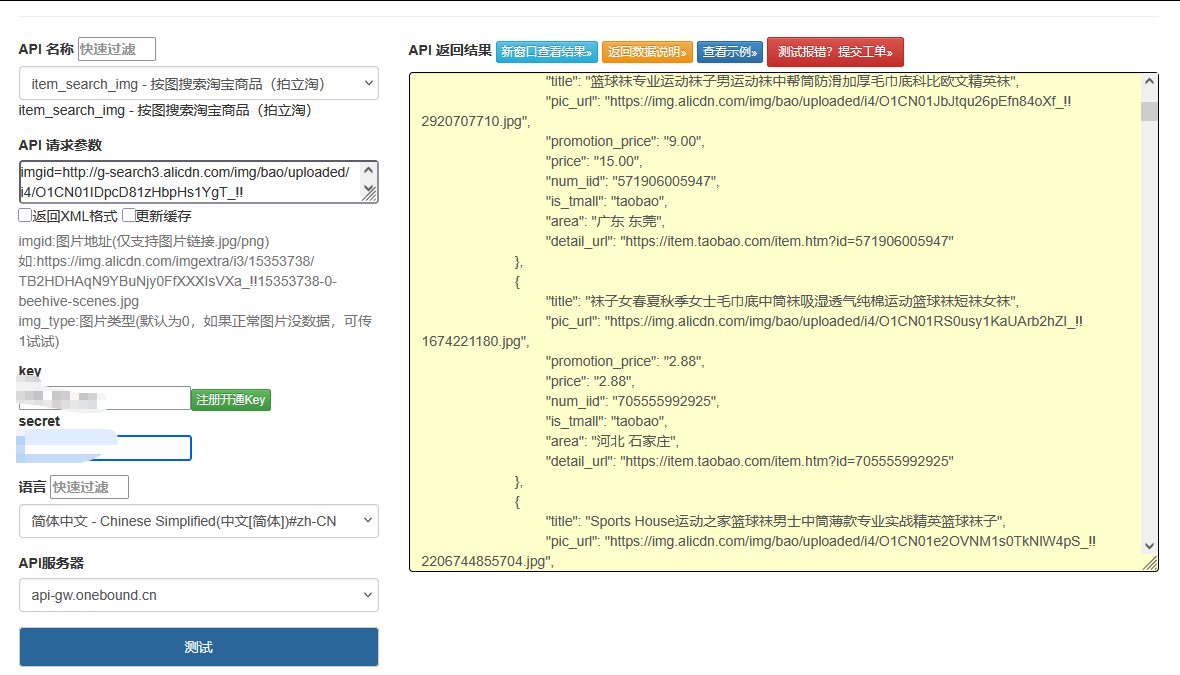Enable the 返回XML格式 checkbox
This screenshot has height=675, width=1180.
tap(25, 215)
